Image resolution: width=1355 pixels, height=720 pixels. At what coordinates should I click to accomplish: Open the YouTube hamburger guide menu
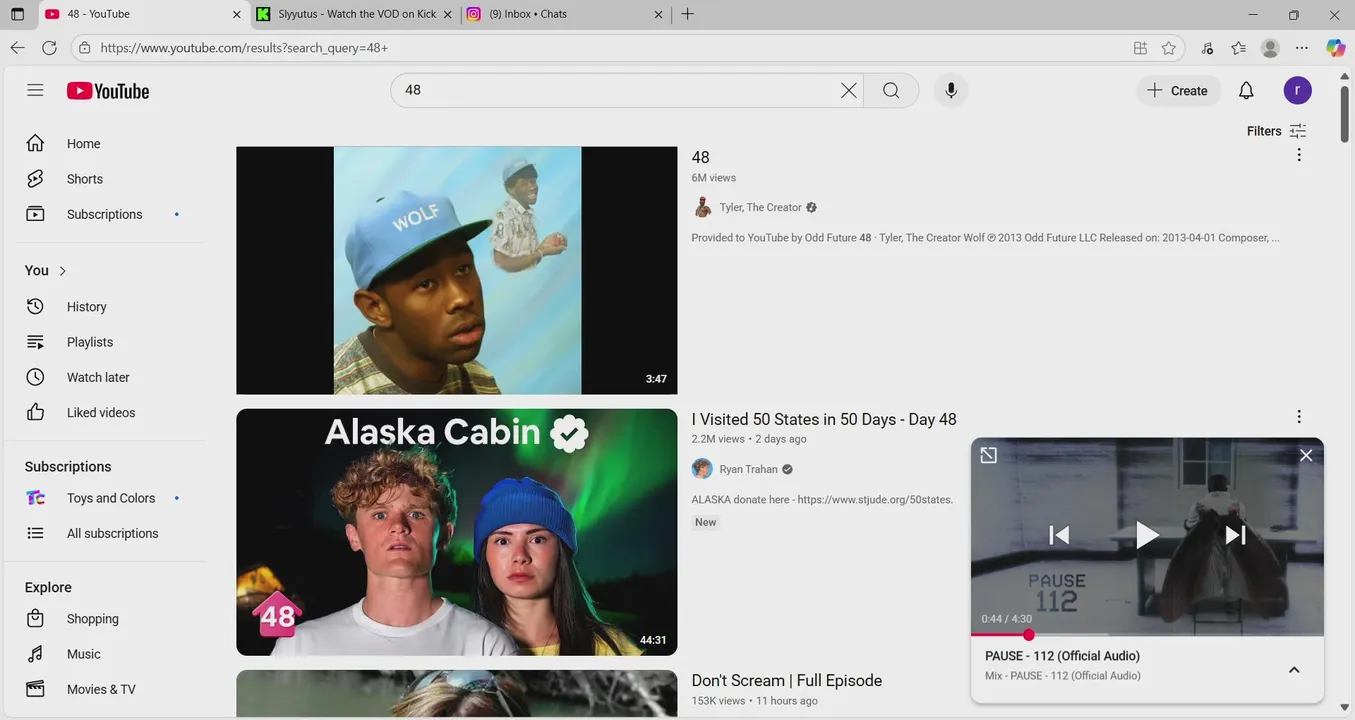point(35,90)
